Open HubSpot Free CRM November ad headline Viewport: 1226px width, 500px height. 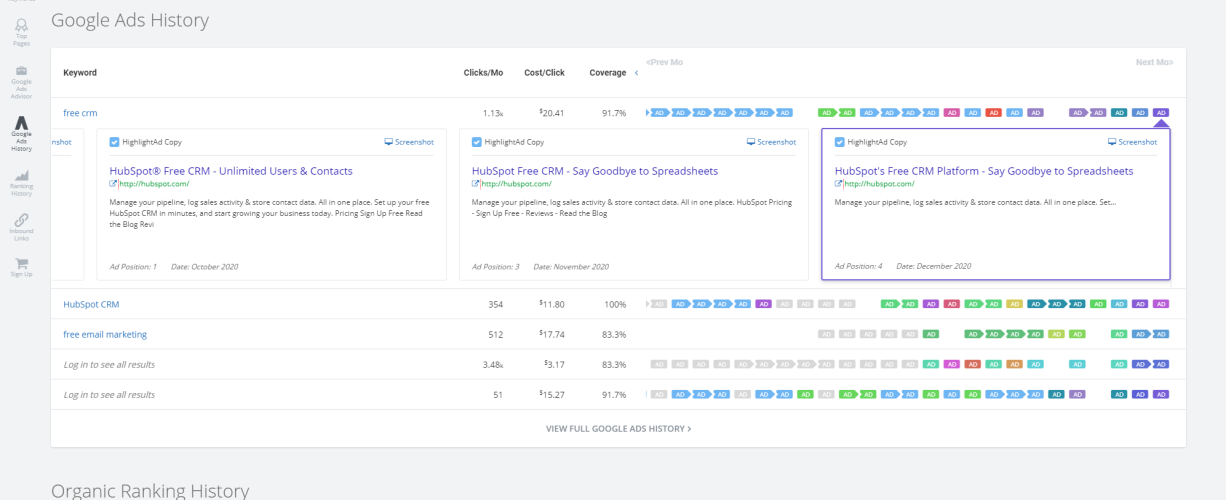tap(595, 171)
